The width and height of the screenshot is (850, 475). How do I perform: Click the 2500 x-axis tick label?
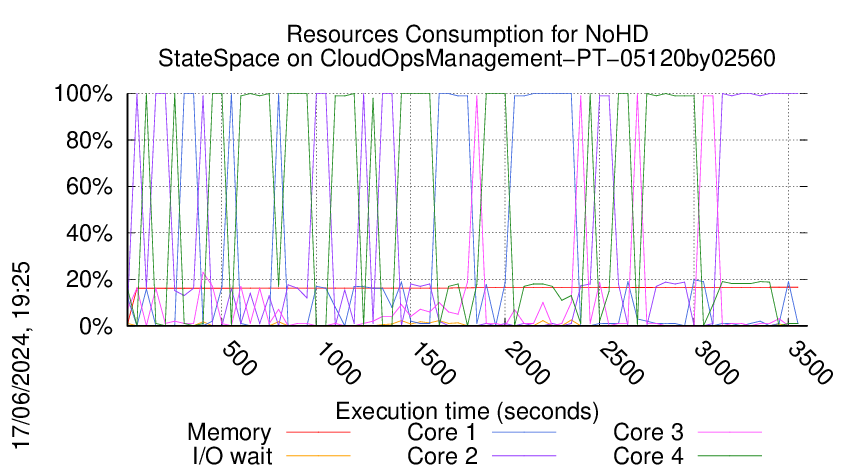pyautogui.click(x=621, y=363)
